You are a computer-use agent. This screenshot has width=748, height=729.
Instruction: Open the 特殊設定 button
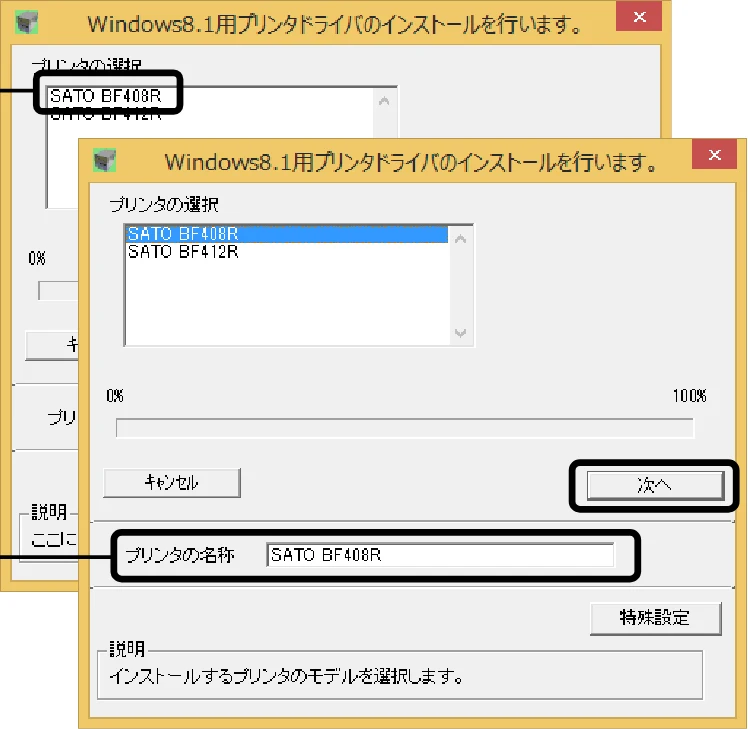pyautogui.click(x=655, y=619)
